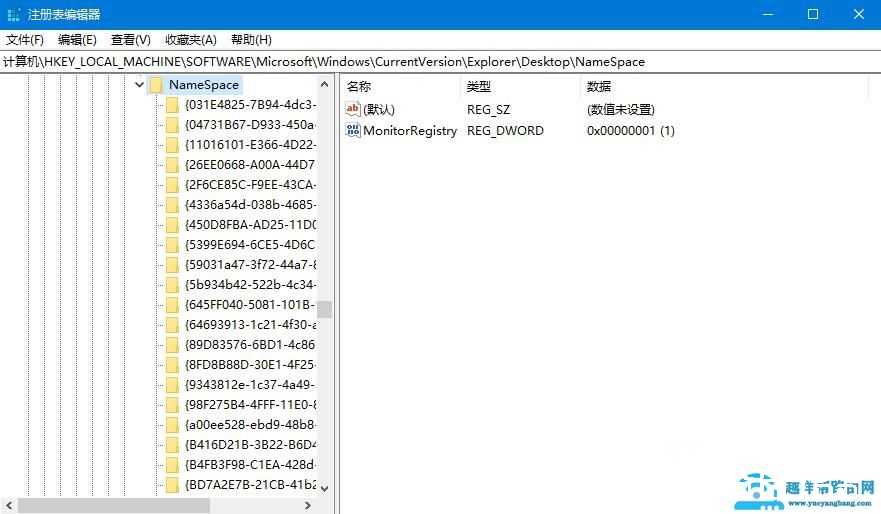The width and height of the screenshot is (881, 514).
Task: Click folder icon of {5399E694-6CE5-4D6C key
Action: (172, 245)
